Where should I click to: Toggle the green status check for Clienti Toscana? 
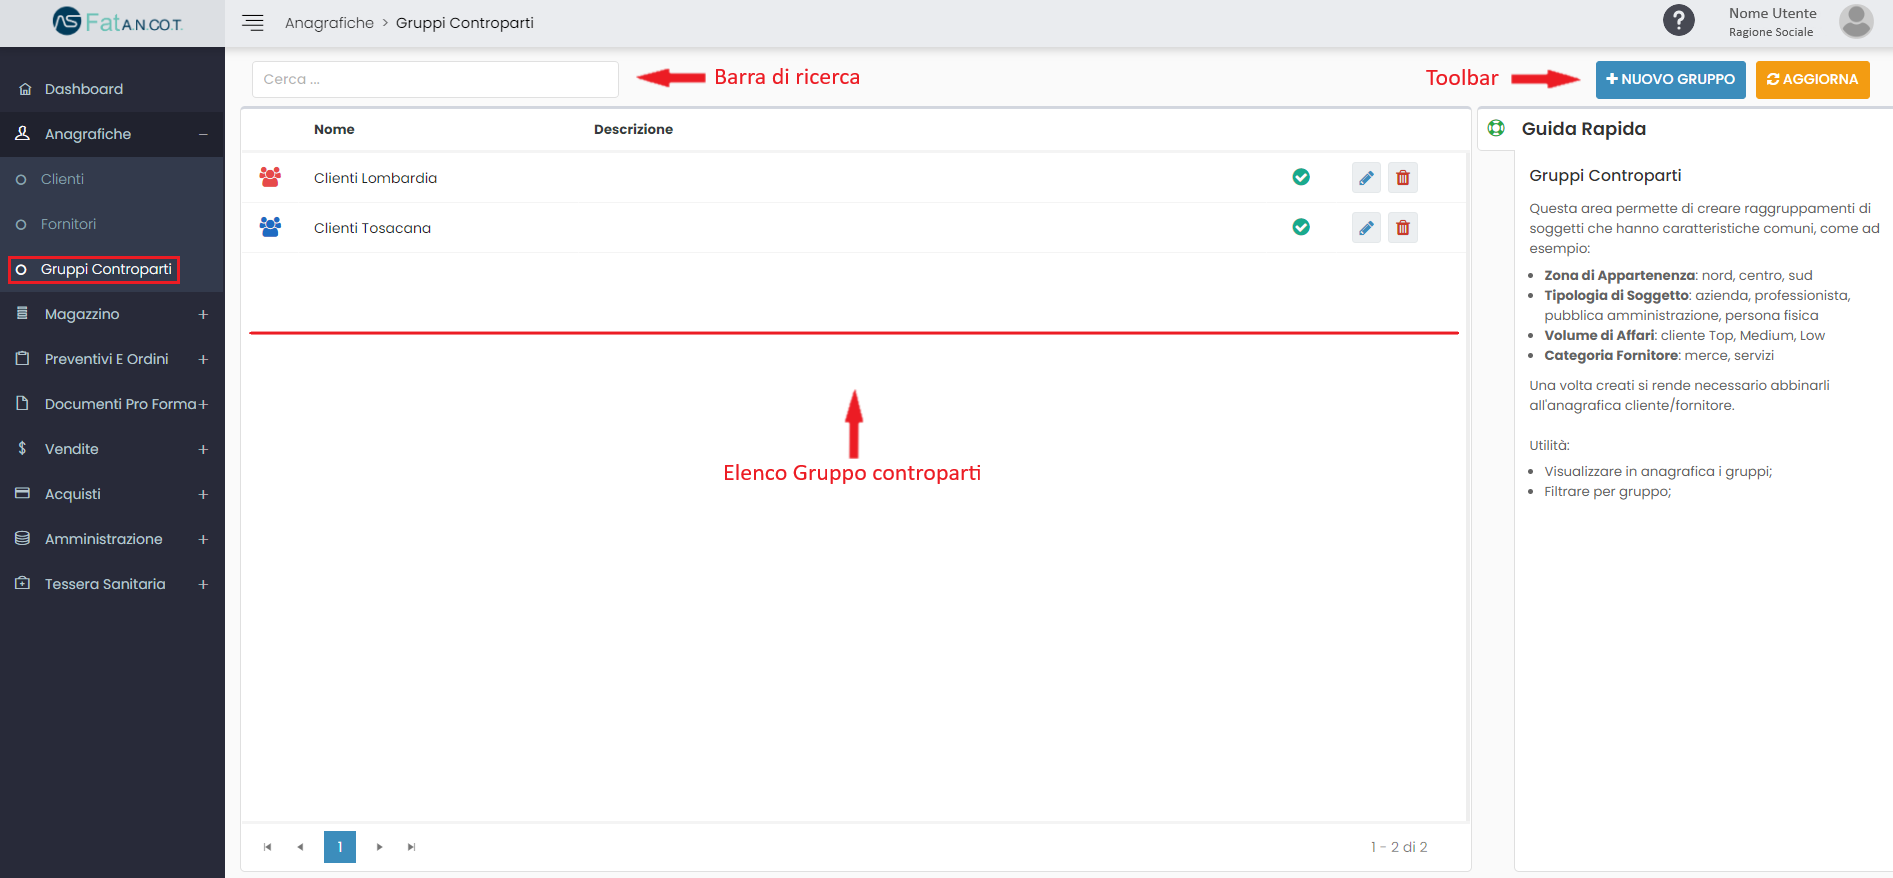click(x=1301, y=227)
